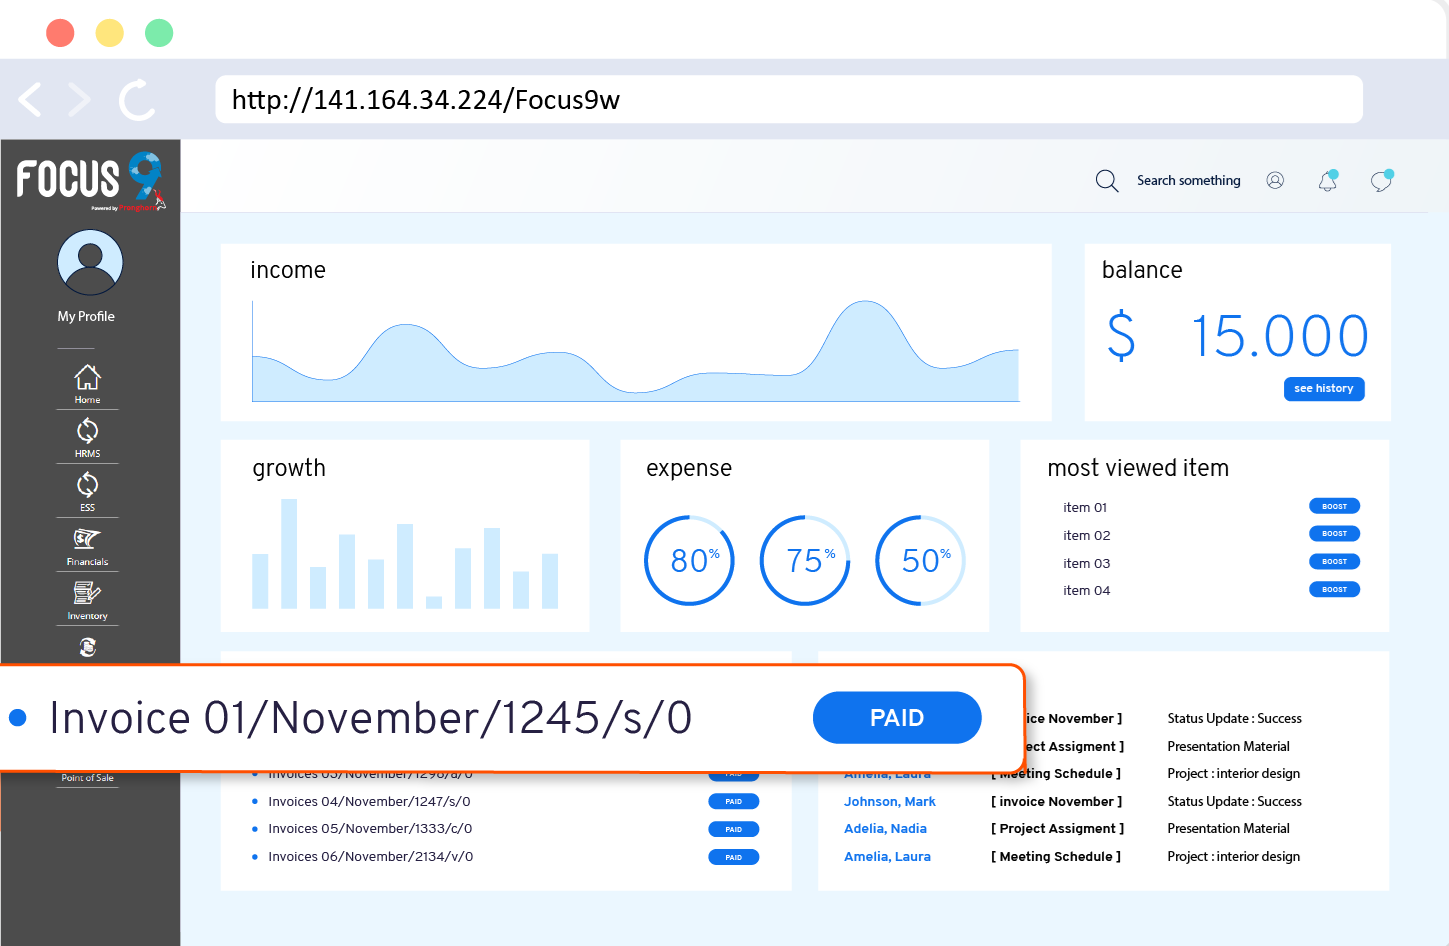
Task: Open the HRMS module icon
Action: coord(87,432)
